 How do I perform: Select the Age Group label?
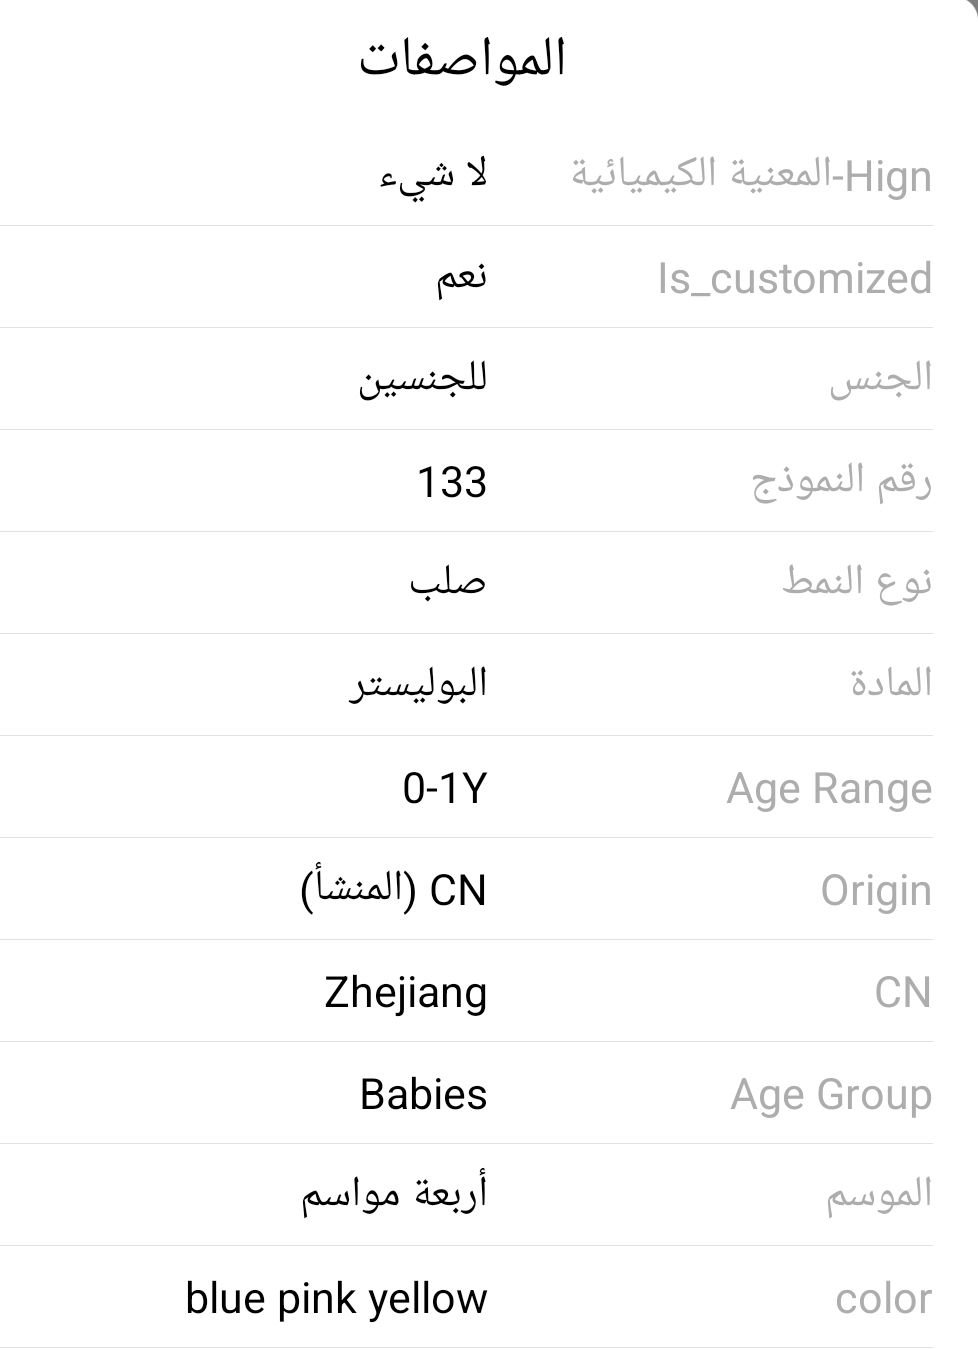(x=831, y=1095)
